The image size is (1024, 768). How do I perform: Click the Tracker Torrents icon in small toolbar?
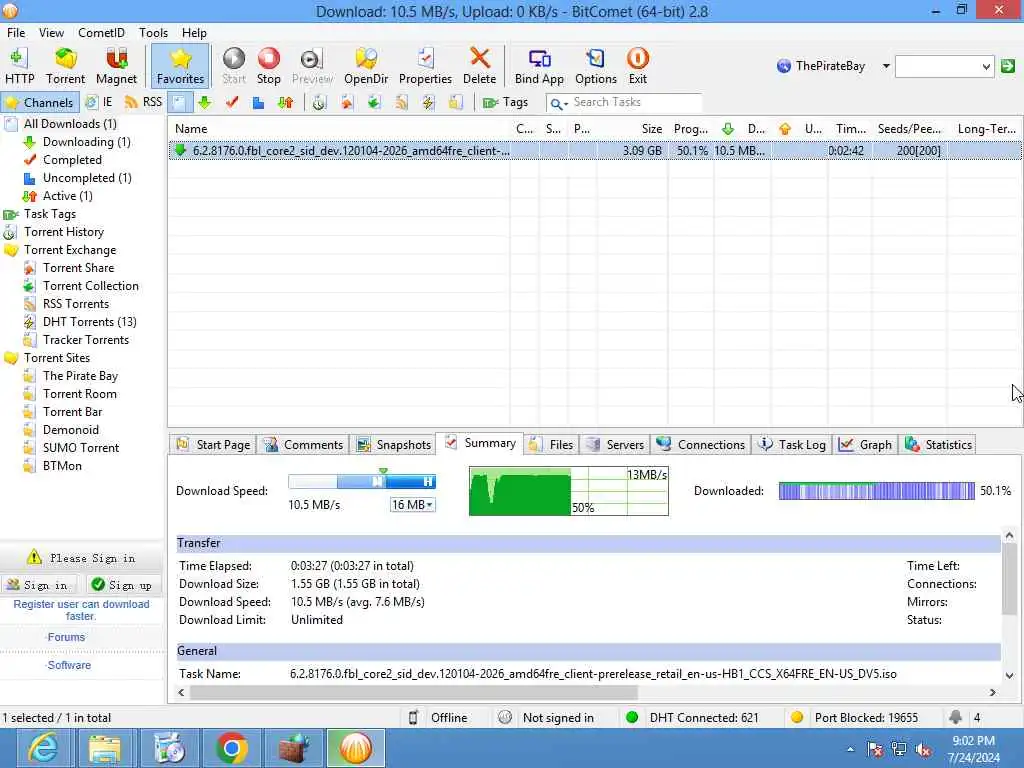(x=455, y=103)
